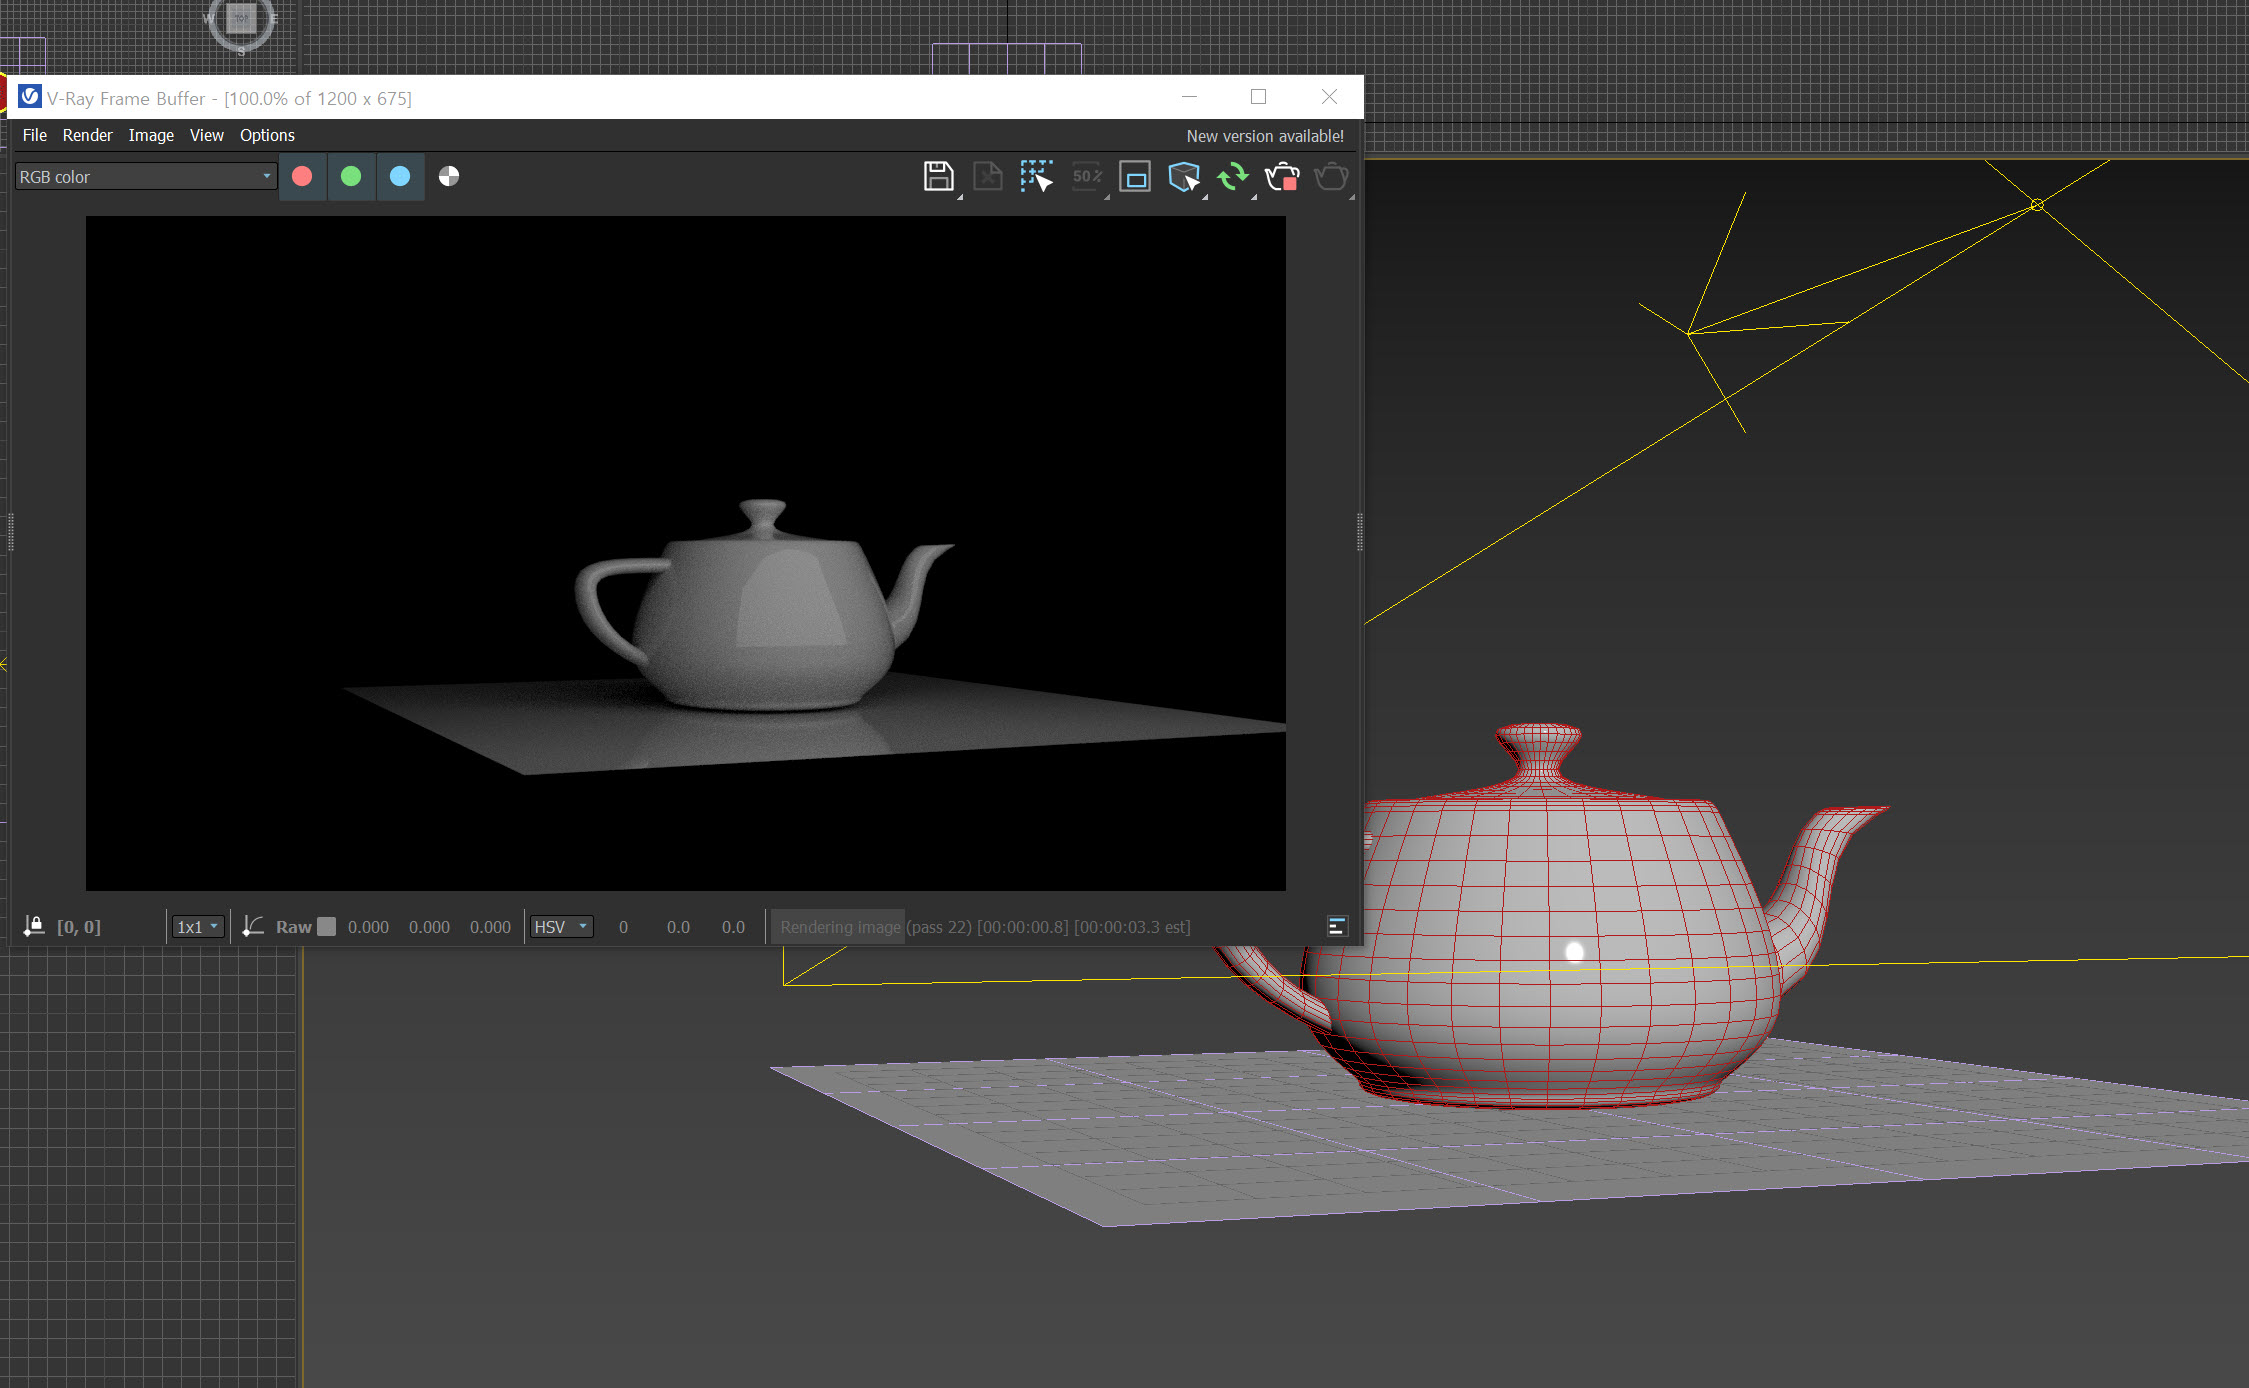The width and height of the screenshot is (2249, 1388).
Task: Click the Raw color swatch square
Action: click(326, 926)
